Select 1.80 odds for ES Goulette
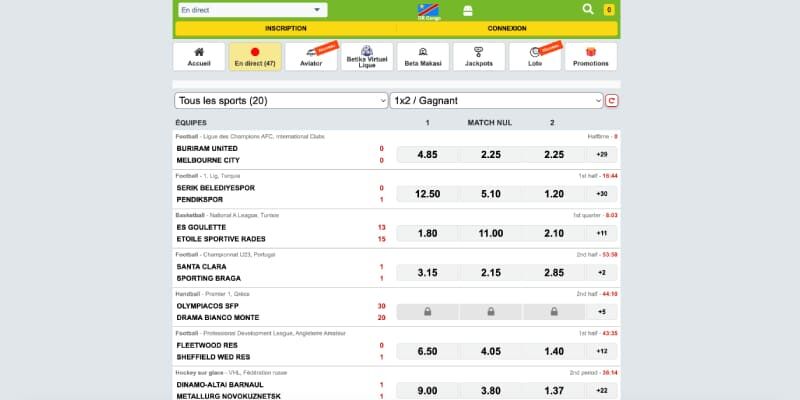 tap(428, 233)
